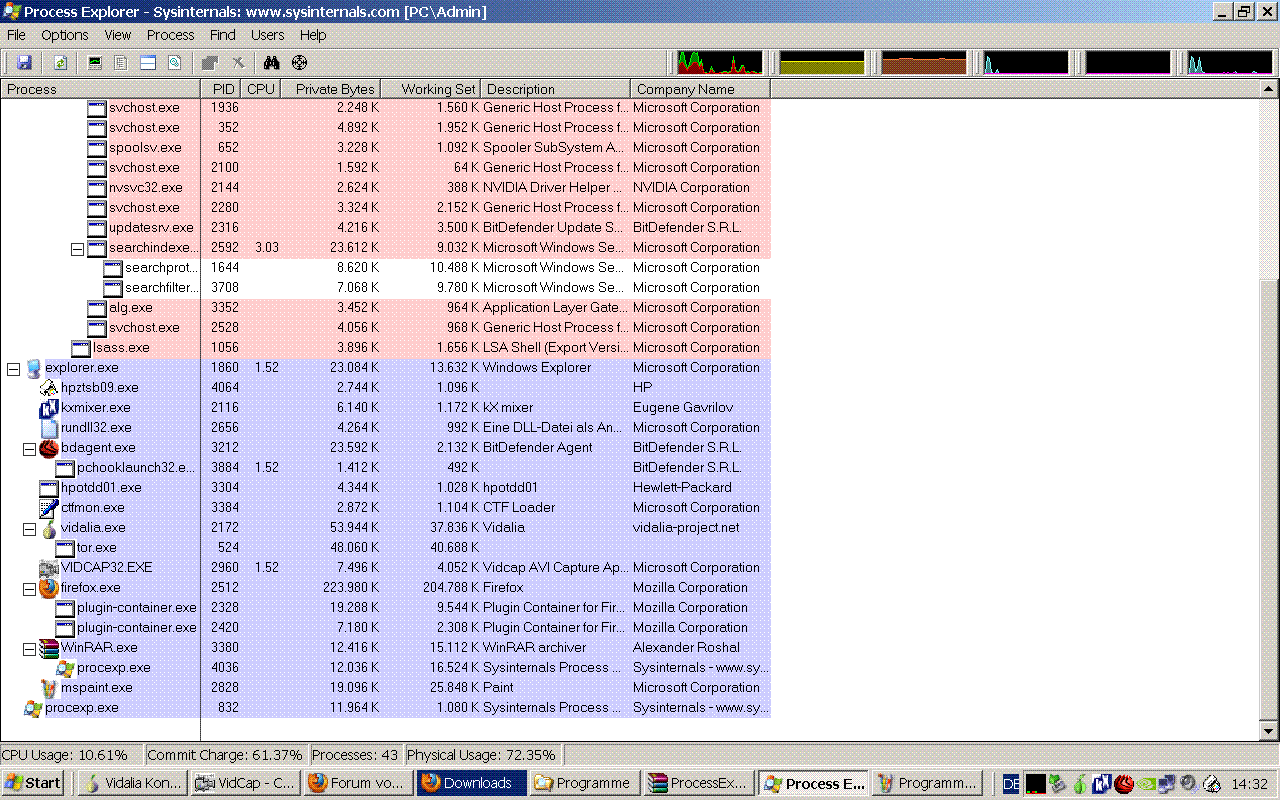Toggle the process tree view icon

[x=122, y=63]
